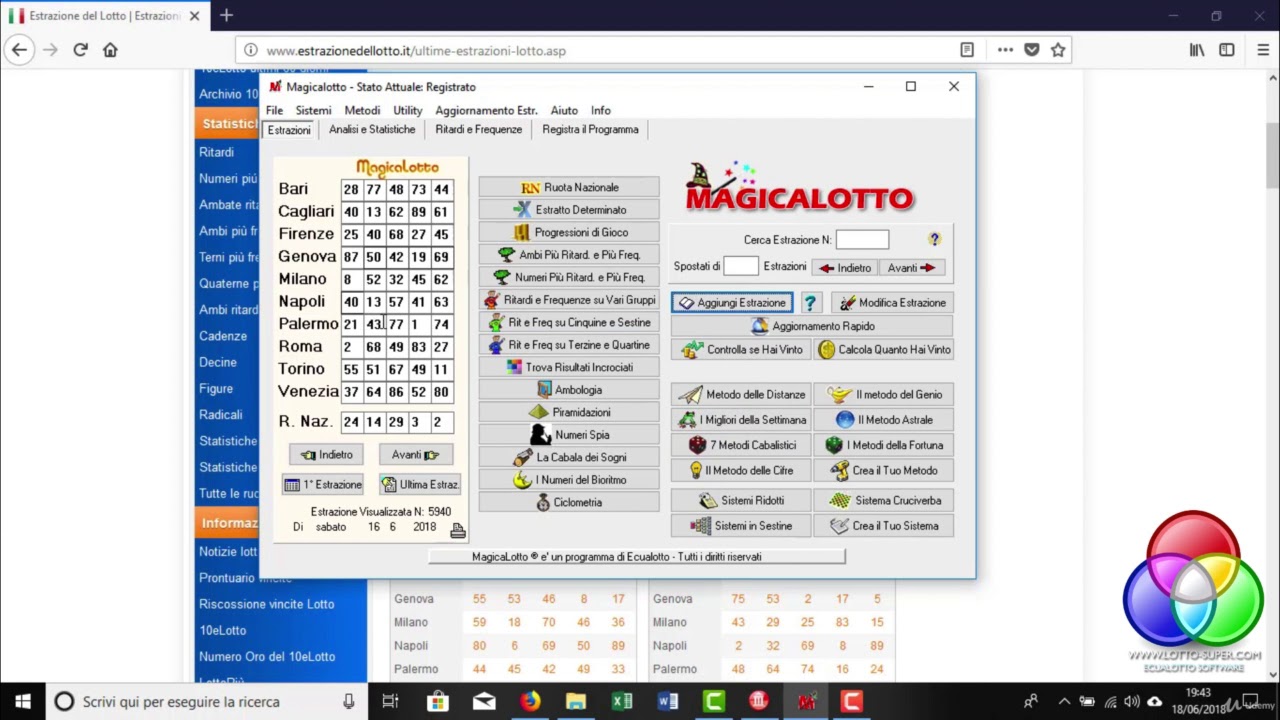The height and width of the screenshot is (720, 1280).
Task: Open the Sistemi menu
Action: [x=313, y=110]
